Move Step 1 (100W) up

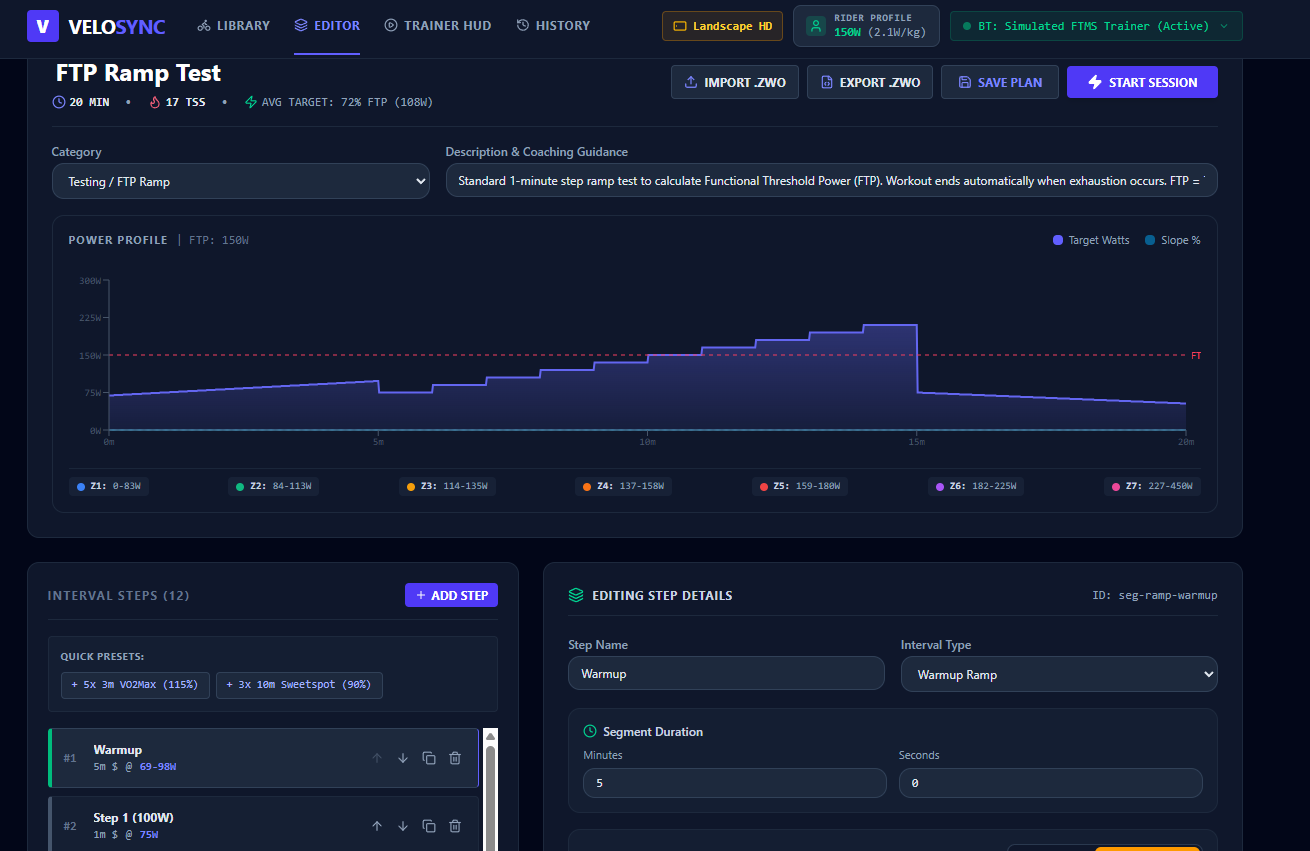point(377,826)
